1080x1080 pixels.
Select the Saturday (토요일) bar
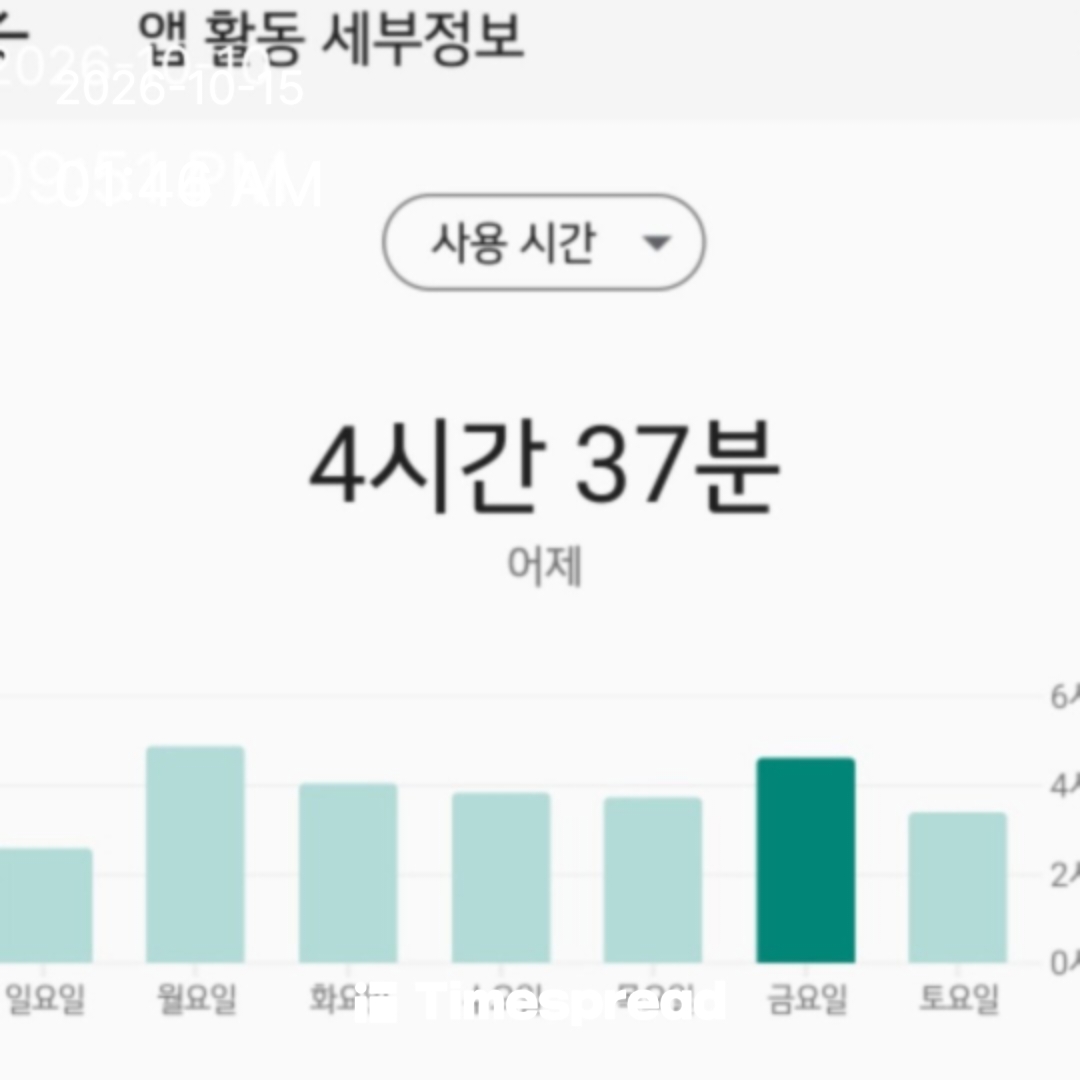(957, 887)
